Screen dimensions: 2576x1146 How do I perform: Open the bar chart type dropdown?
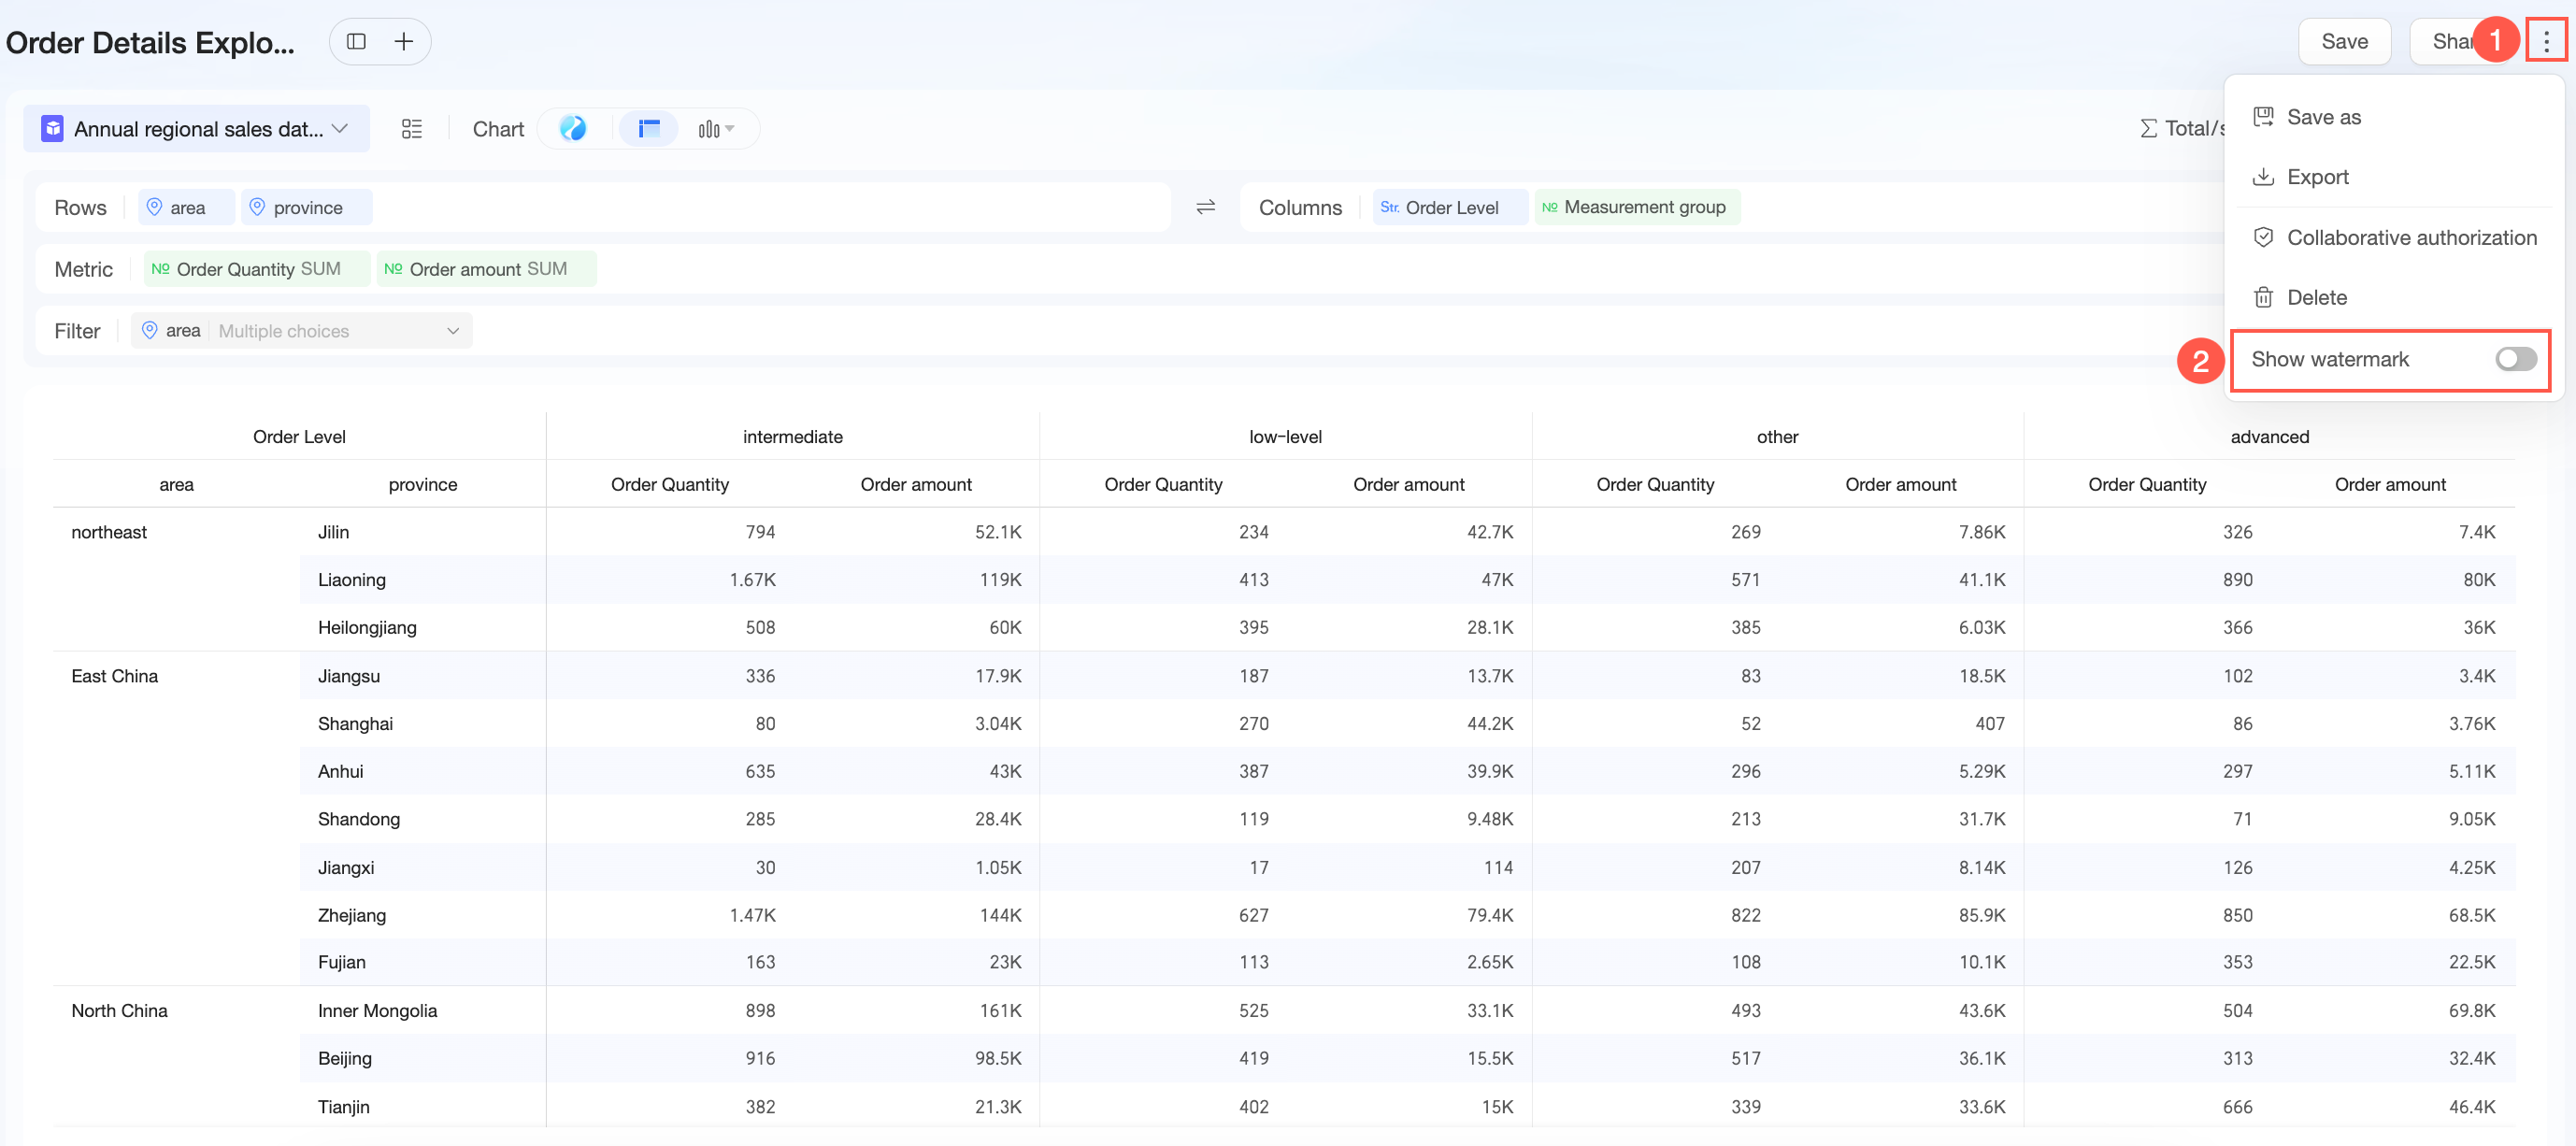pos(716,129)
